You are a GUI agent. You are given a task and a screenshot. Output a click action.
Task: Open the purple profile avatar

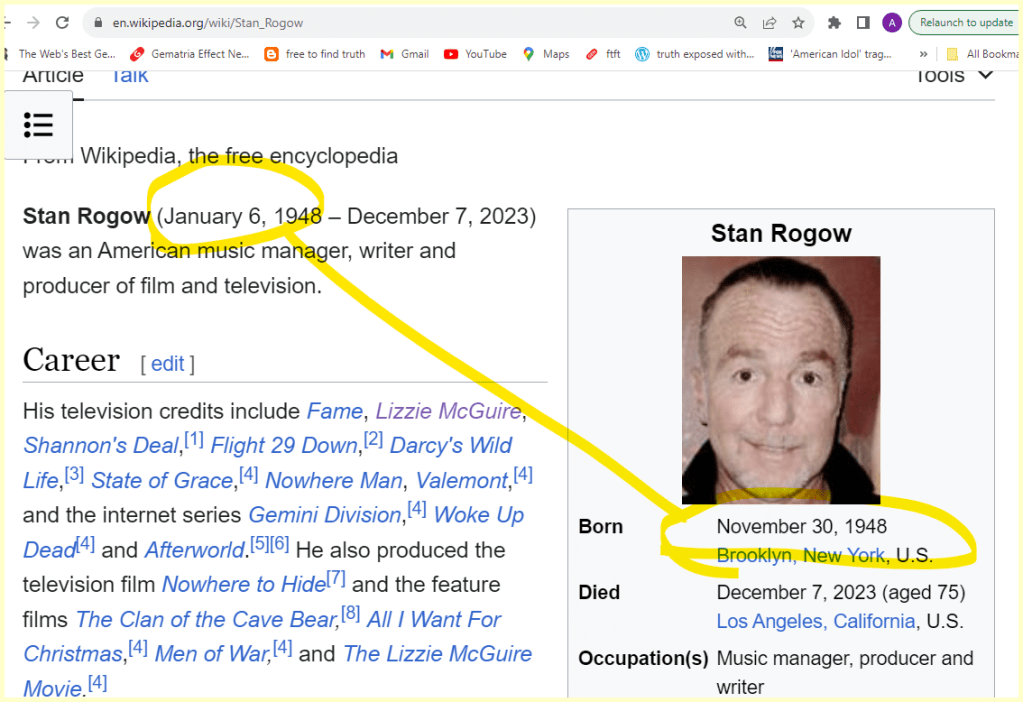[x=892, y=22]
